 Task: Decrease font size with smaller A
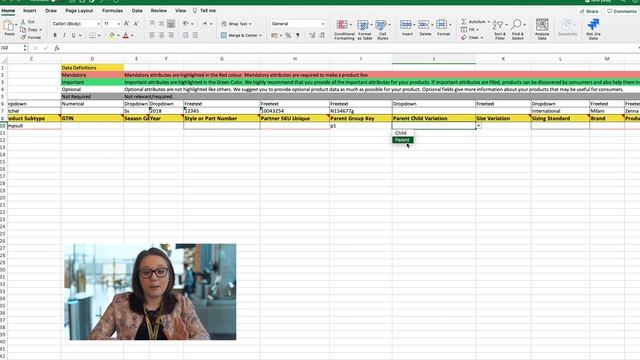pos(136,24)
